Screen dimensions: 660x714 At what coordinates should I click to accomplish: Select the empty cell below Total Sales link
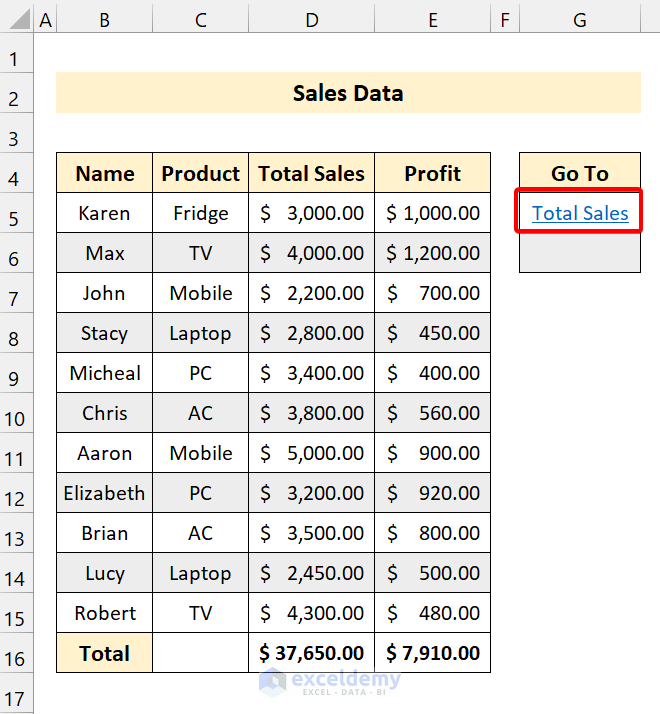pos(580,253)
